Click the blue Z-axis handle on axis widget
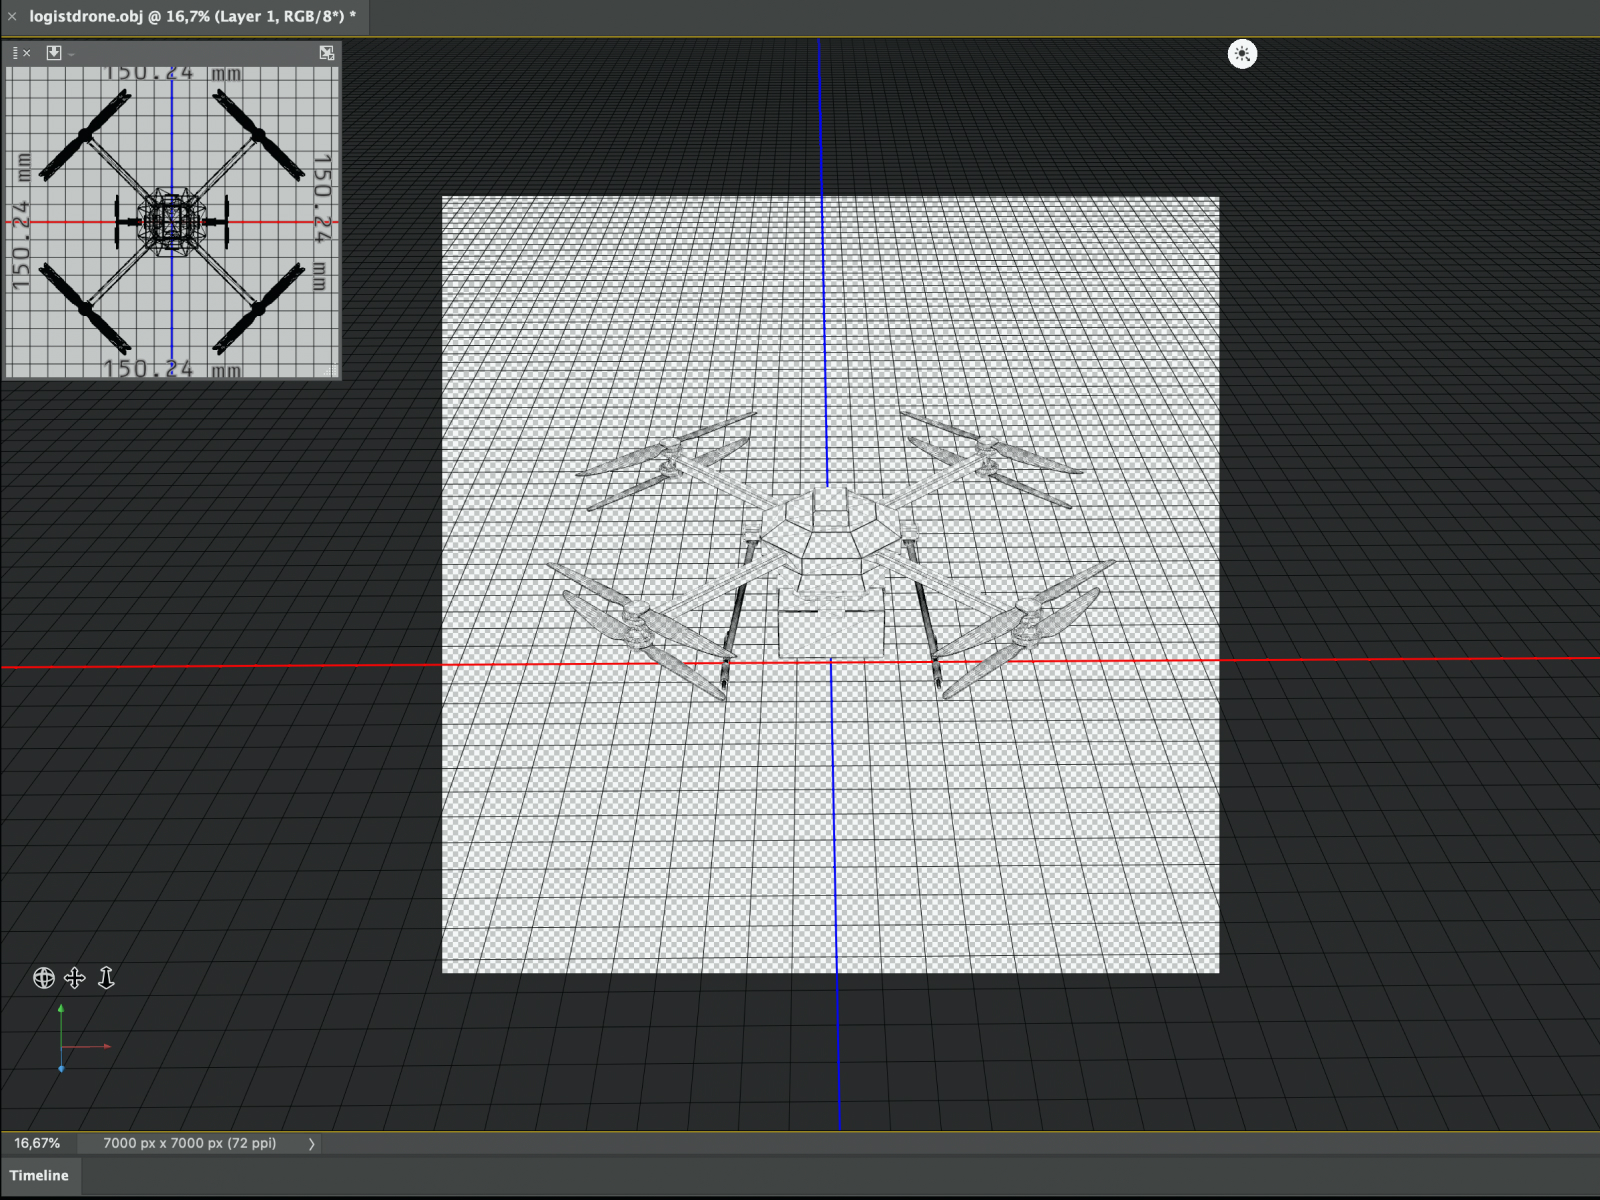Screen dimensions: 1600x1200 coord(61,1068)
